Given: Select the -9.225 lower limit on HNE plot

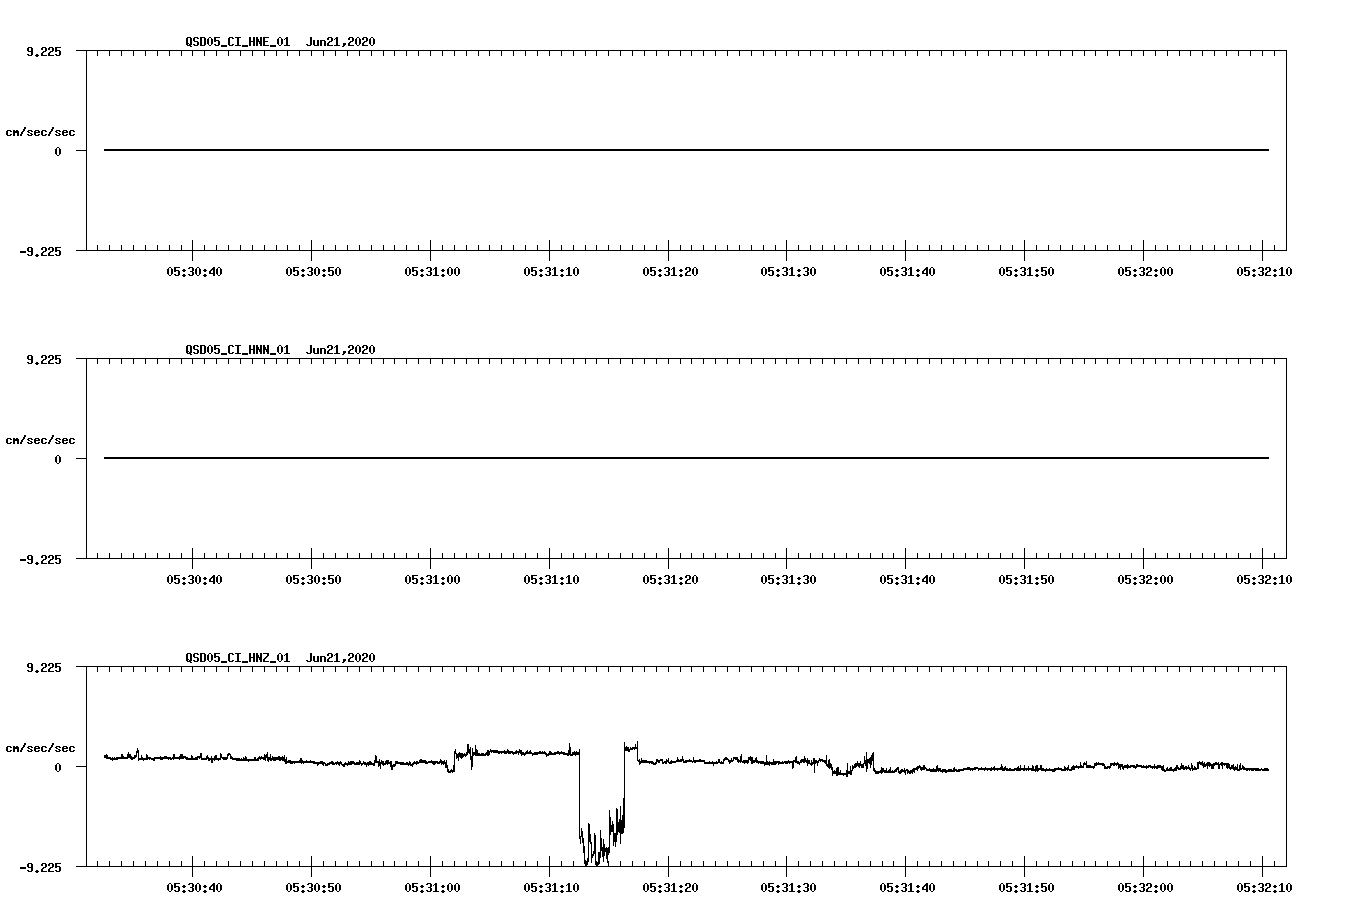Looking at the screenshot, I should click(41, 252).
